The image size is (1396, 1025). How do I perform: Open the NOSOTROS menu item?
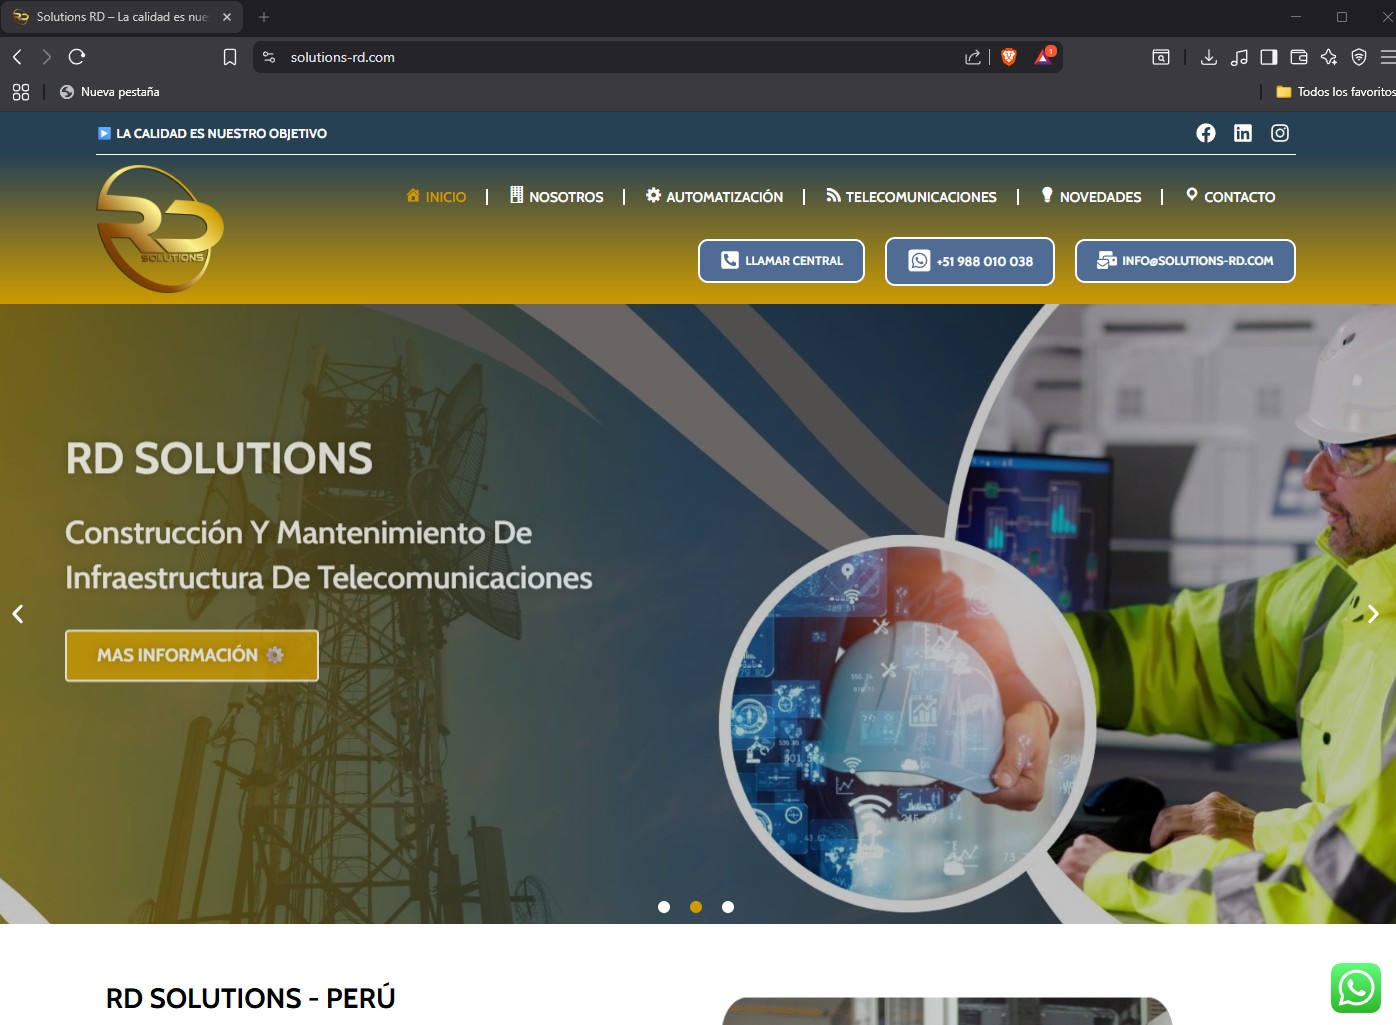[x=556, y=196]
